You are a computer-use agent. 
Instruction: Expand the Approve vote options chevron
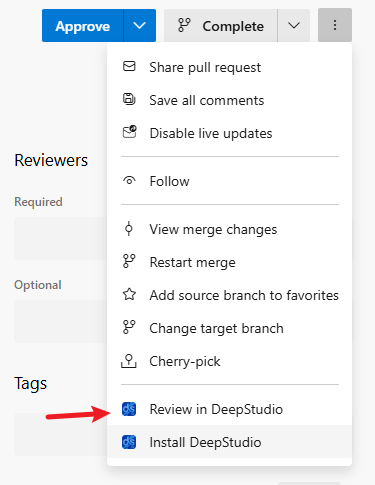point(139,26)
